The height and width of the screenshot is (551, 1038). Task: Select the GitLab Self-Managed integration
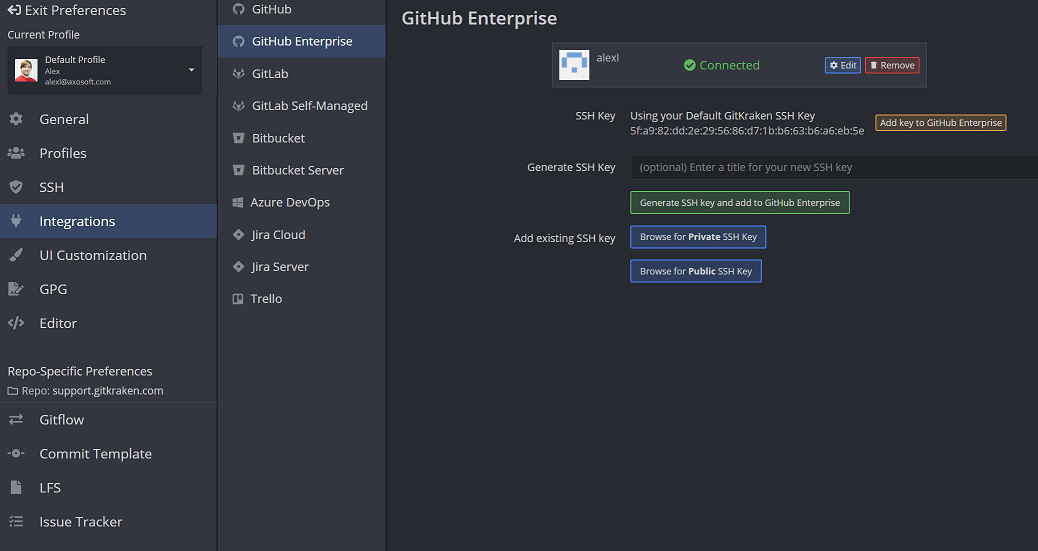point(309,106)
